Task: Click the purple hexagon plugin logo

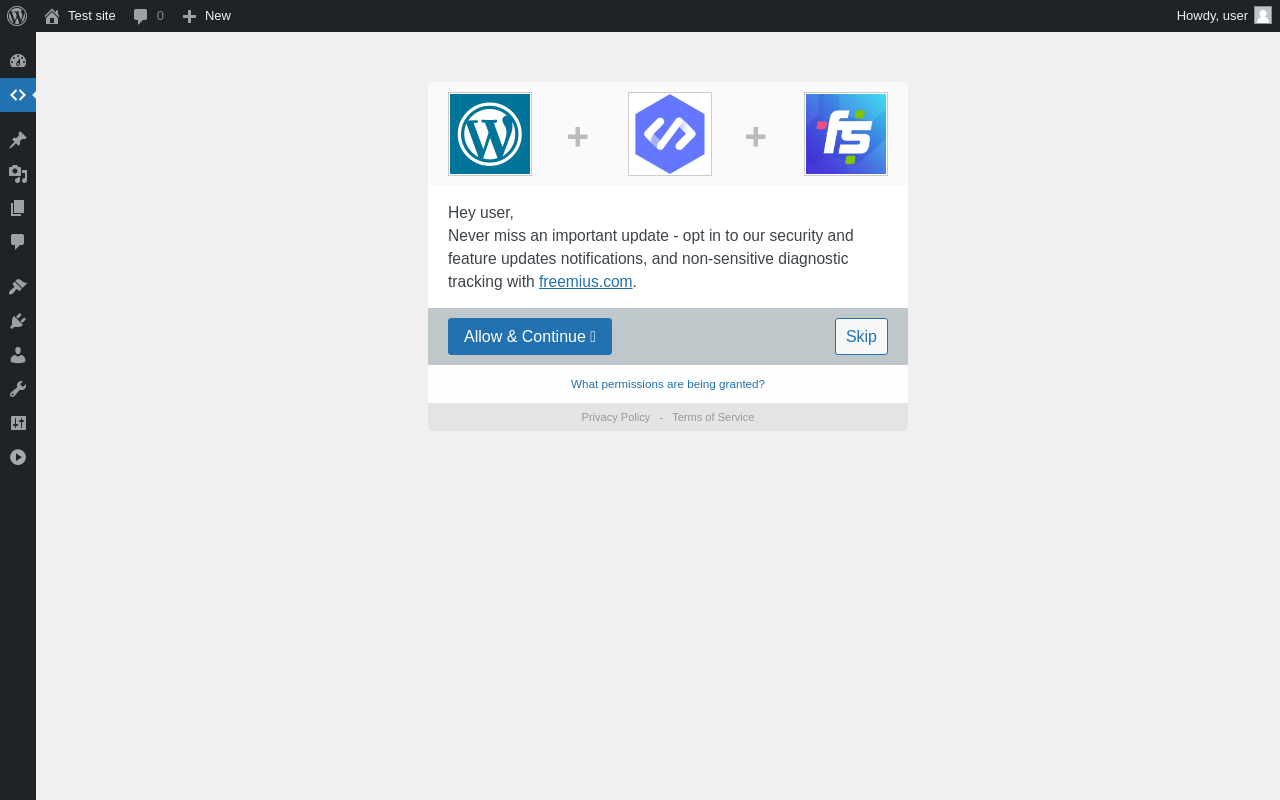Action: pos(670,134)
